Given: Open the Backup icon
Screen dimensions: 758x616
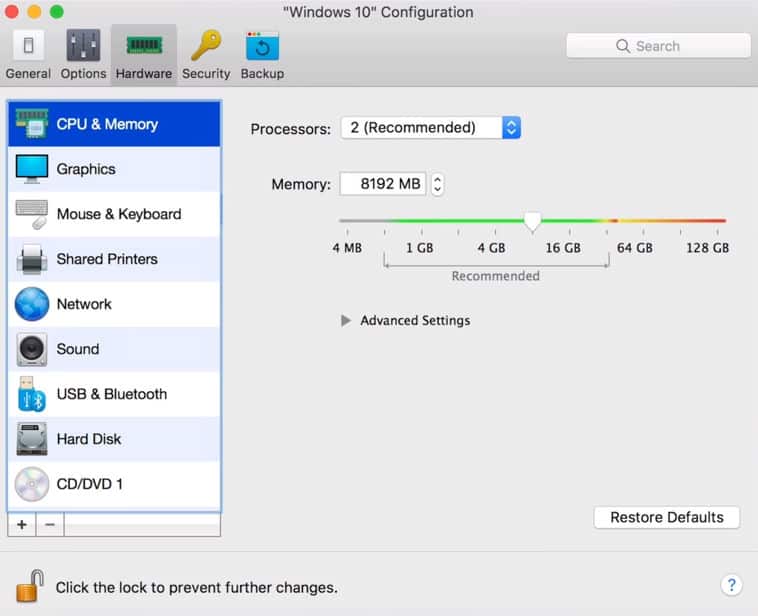Looking at the screenshot, I should [262, 46].
